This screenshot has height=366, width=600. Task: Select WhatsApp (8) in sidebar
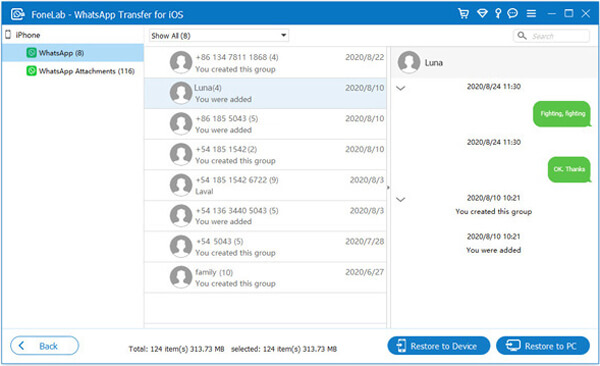click(73, 53)
